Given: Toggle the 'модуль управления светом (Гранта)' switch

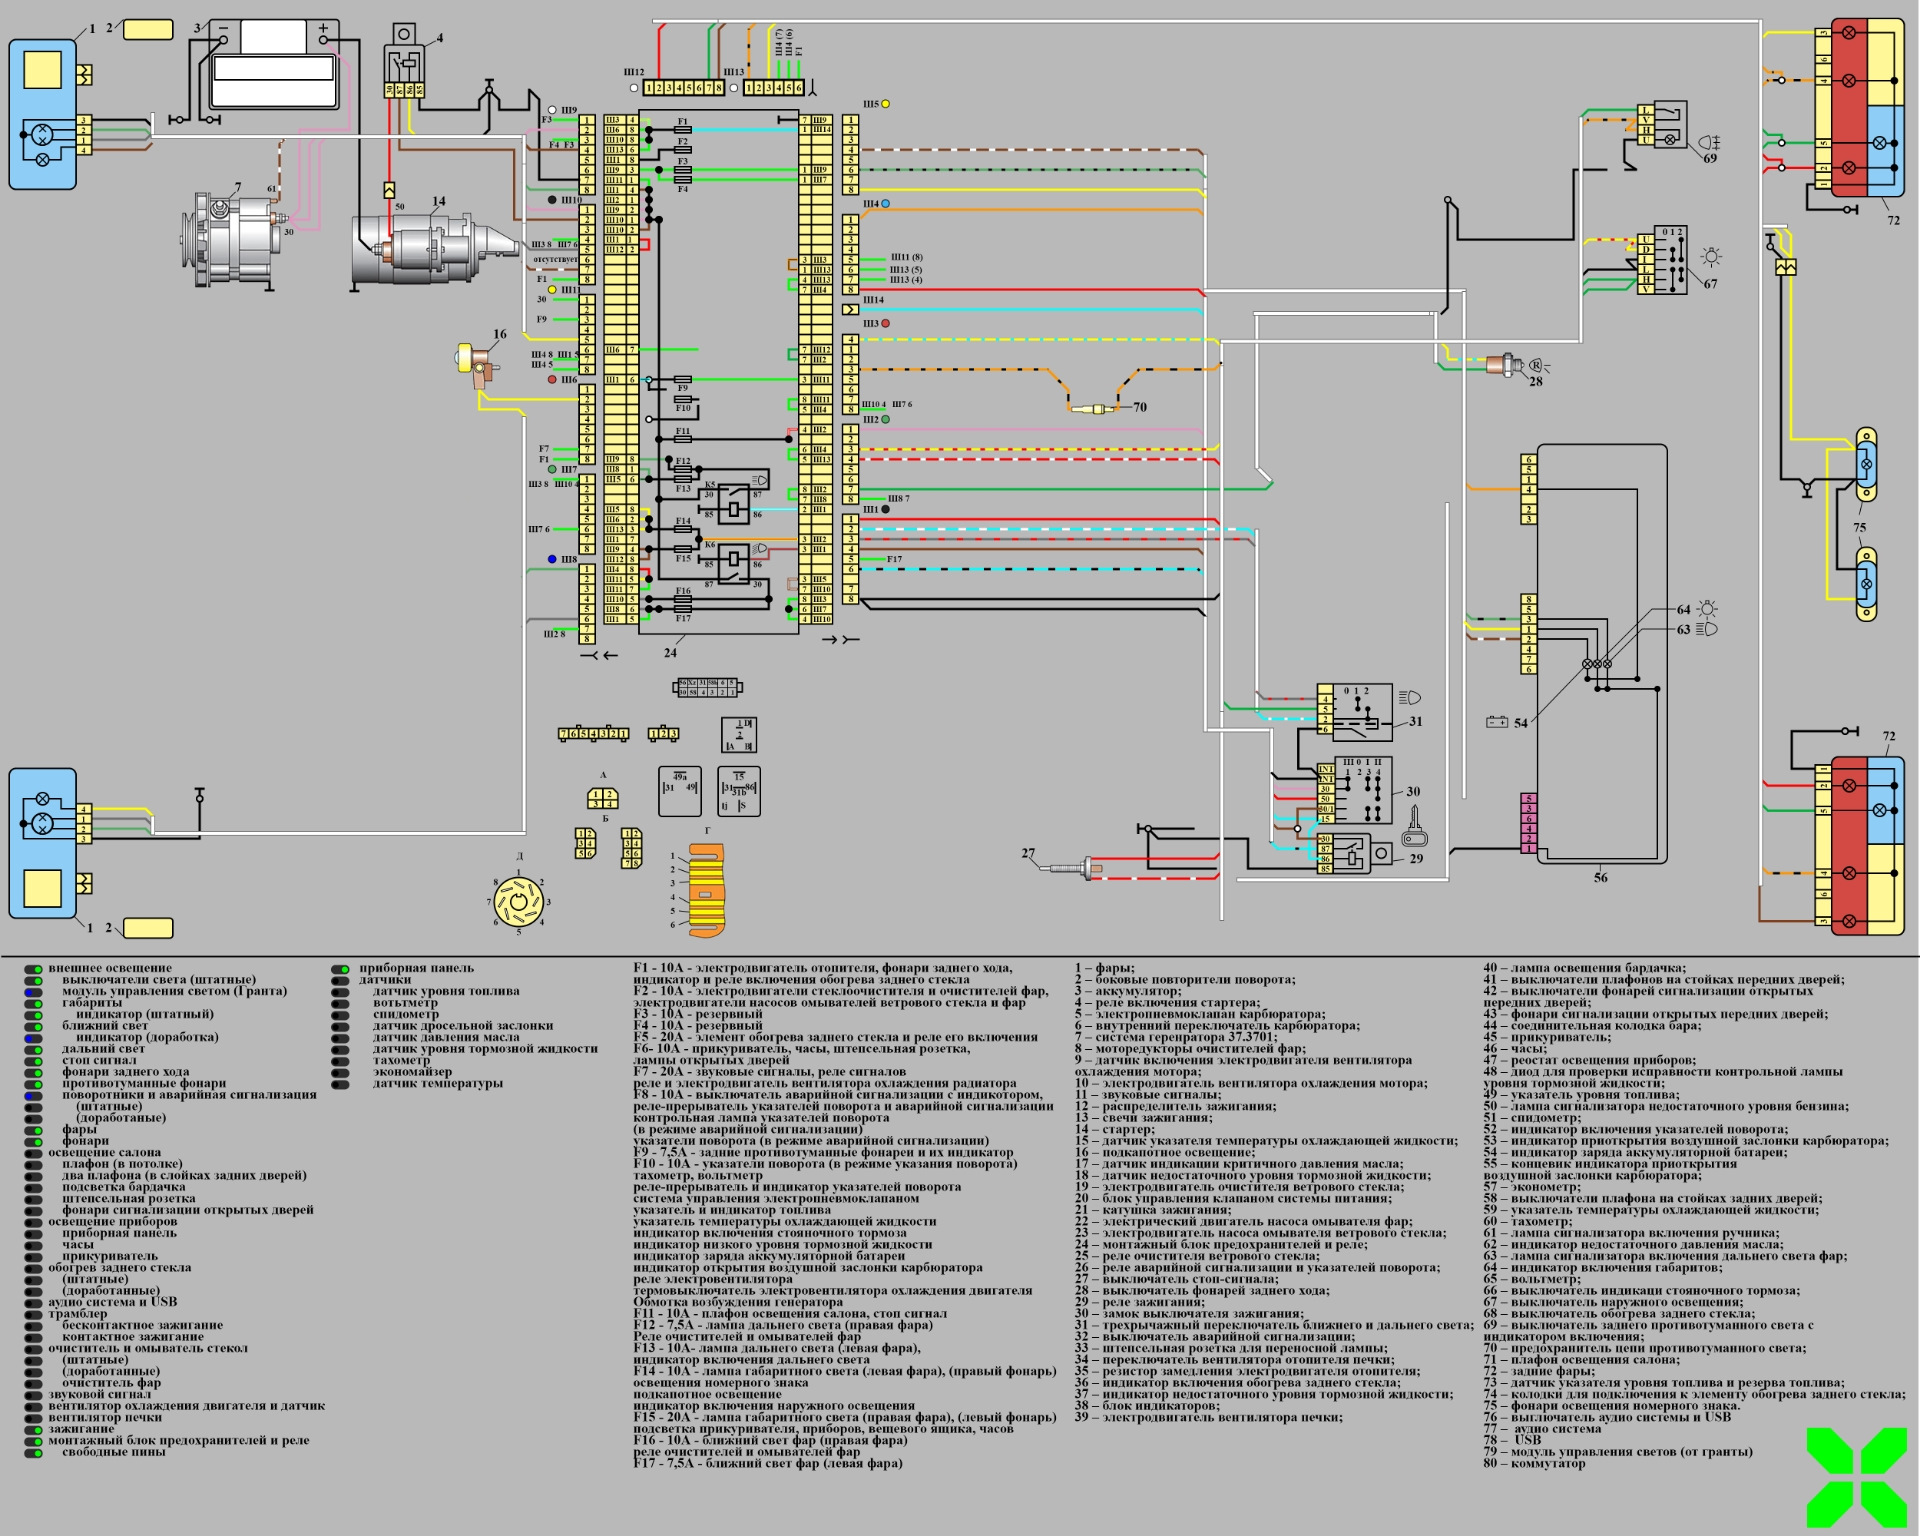Looking at the screenshot, I should click(x=34, y=992).
